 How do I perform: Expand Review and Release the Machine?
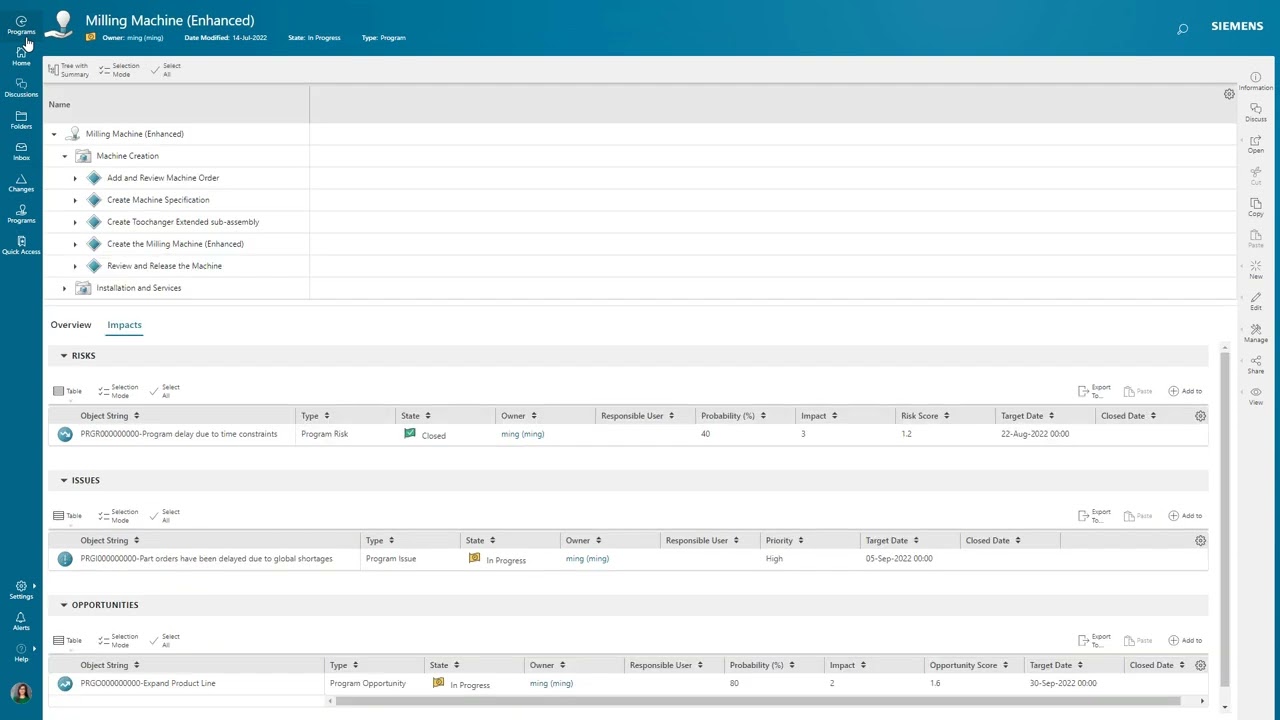pyautogui.click(x=75, y=266)
